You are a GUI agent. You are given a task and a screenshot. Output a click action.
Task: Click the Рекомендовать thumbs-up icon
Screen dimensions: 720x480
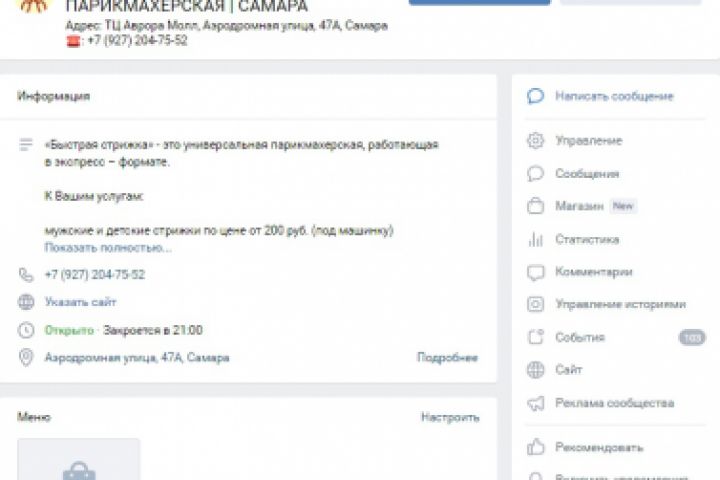tap(535, 447)
